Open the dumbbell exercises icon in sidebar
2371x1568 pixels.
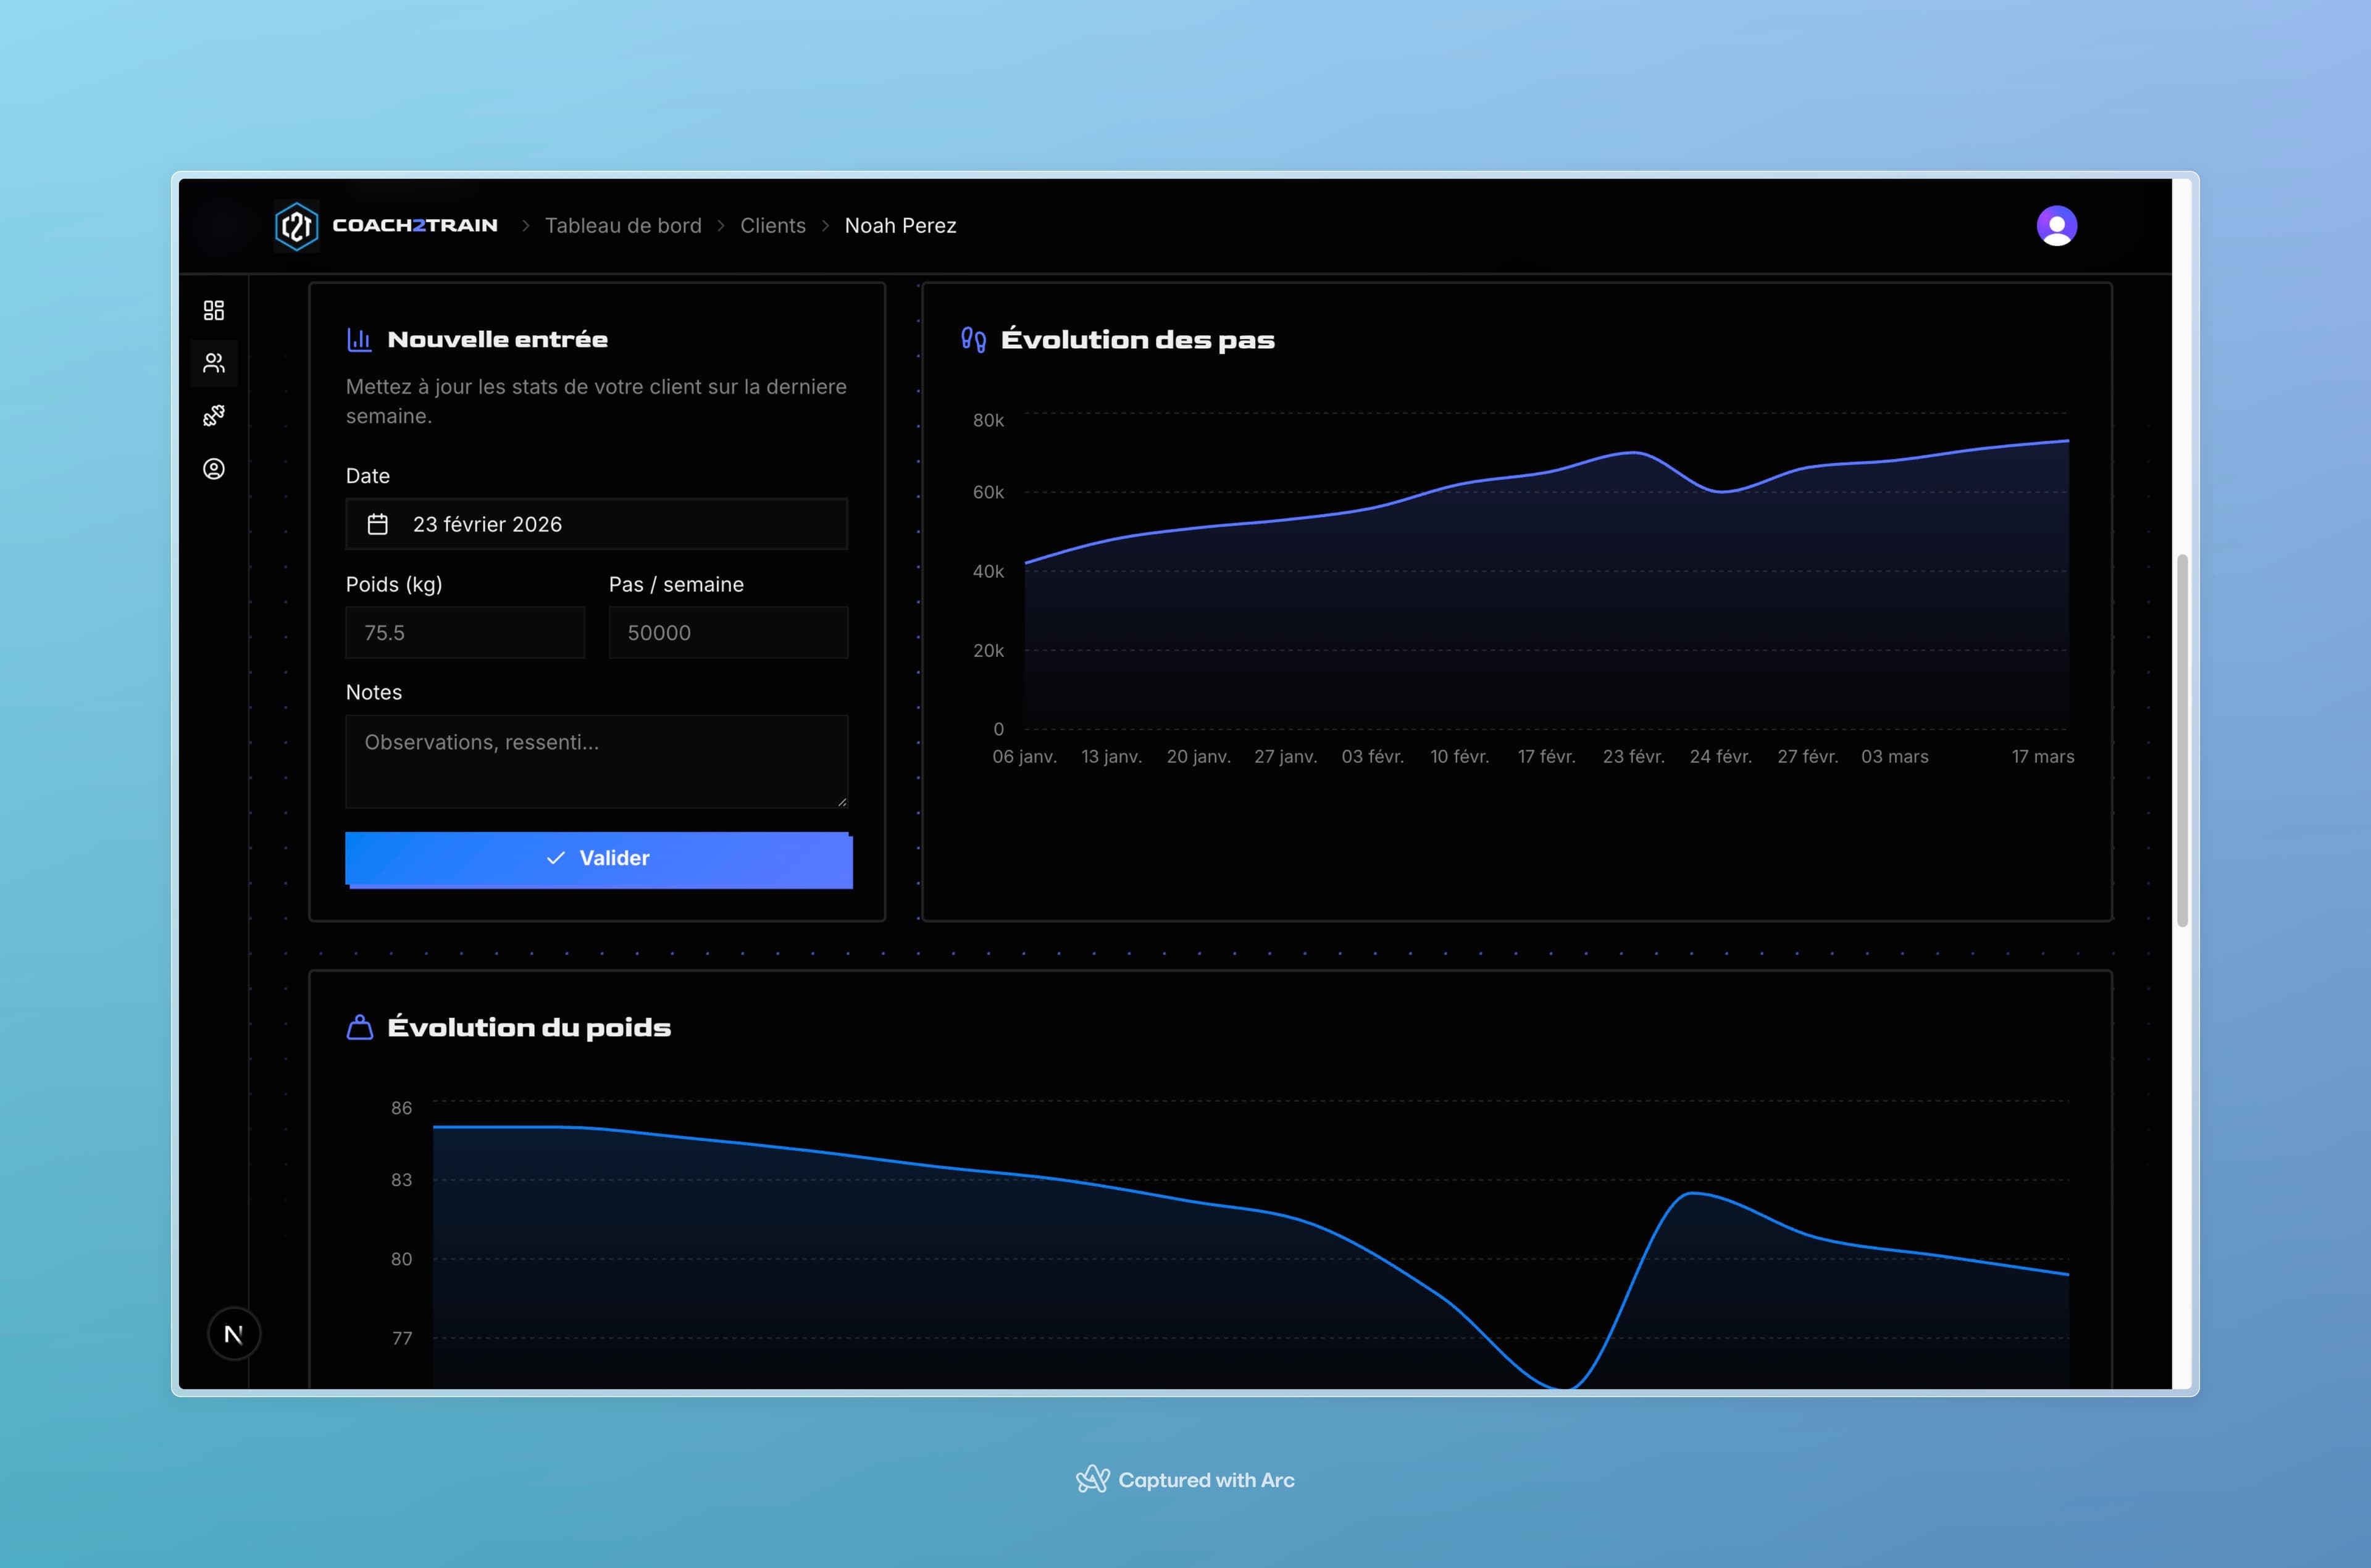point(214,416)
